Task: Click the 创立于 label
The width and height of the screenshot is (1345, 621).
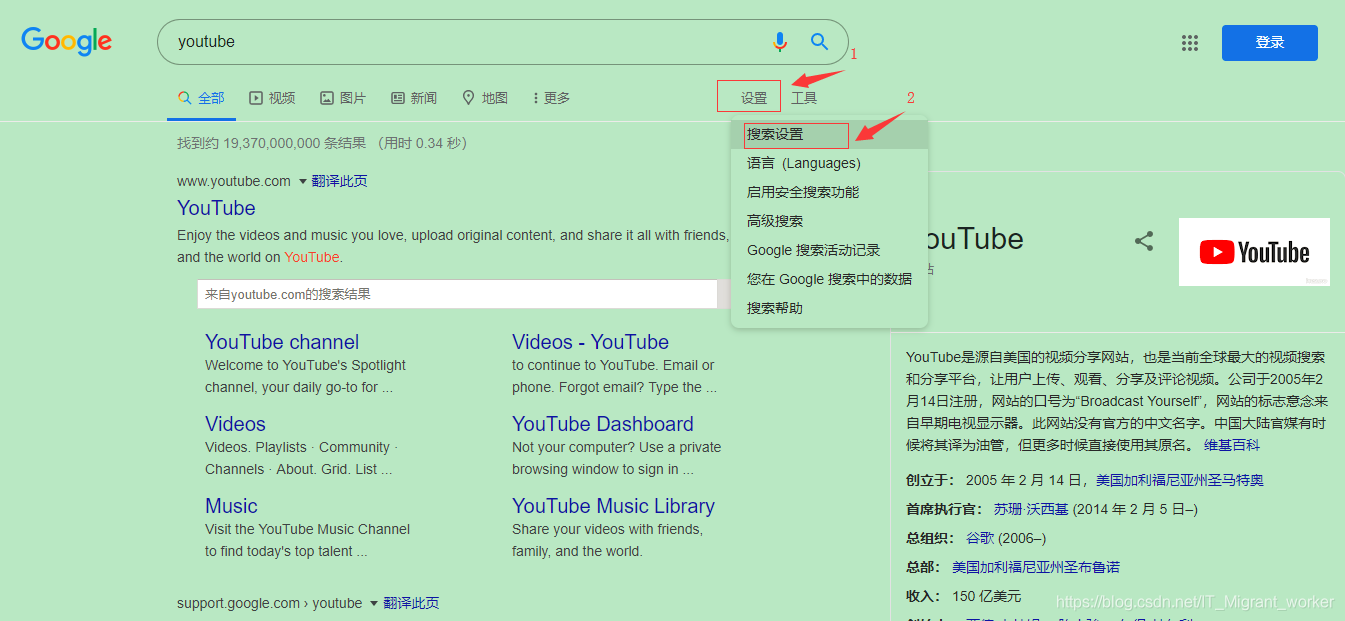Action: [931, 480]
